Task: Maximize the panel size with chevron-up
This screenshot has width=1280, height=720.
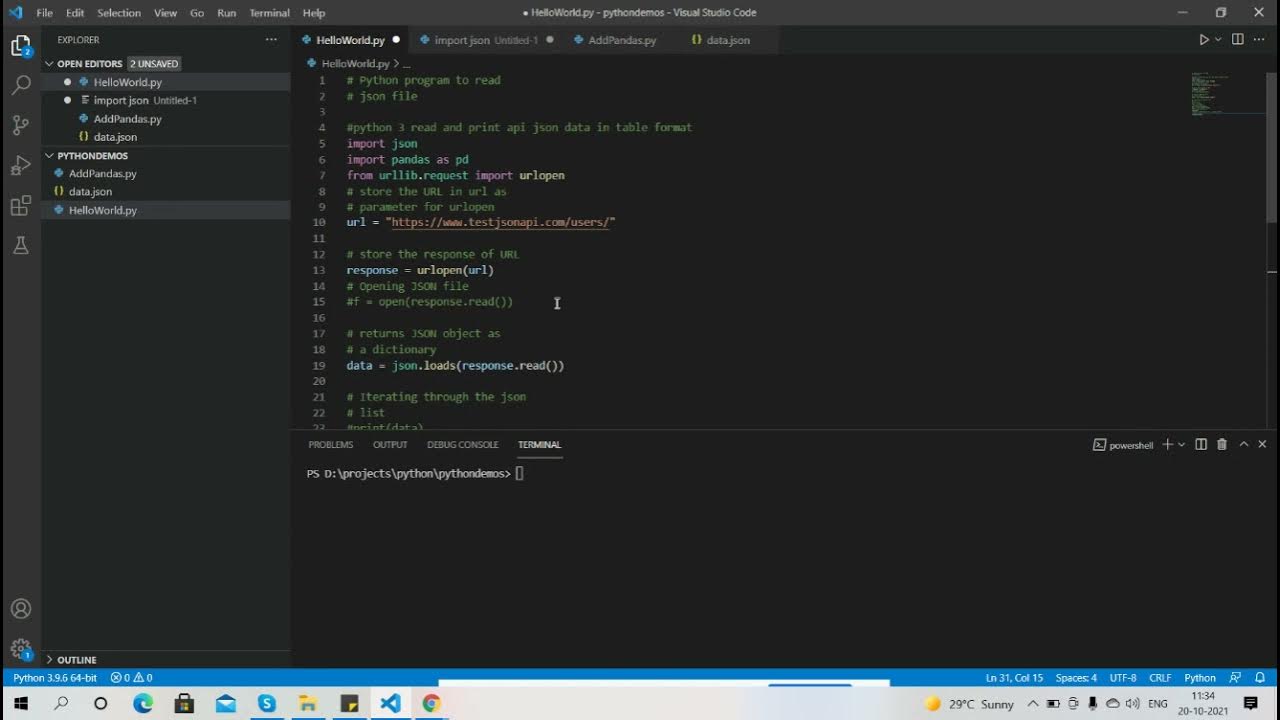Action: click(1244, 445)
